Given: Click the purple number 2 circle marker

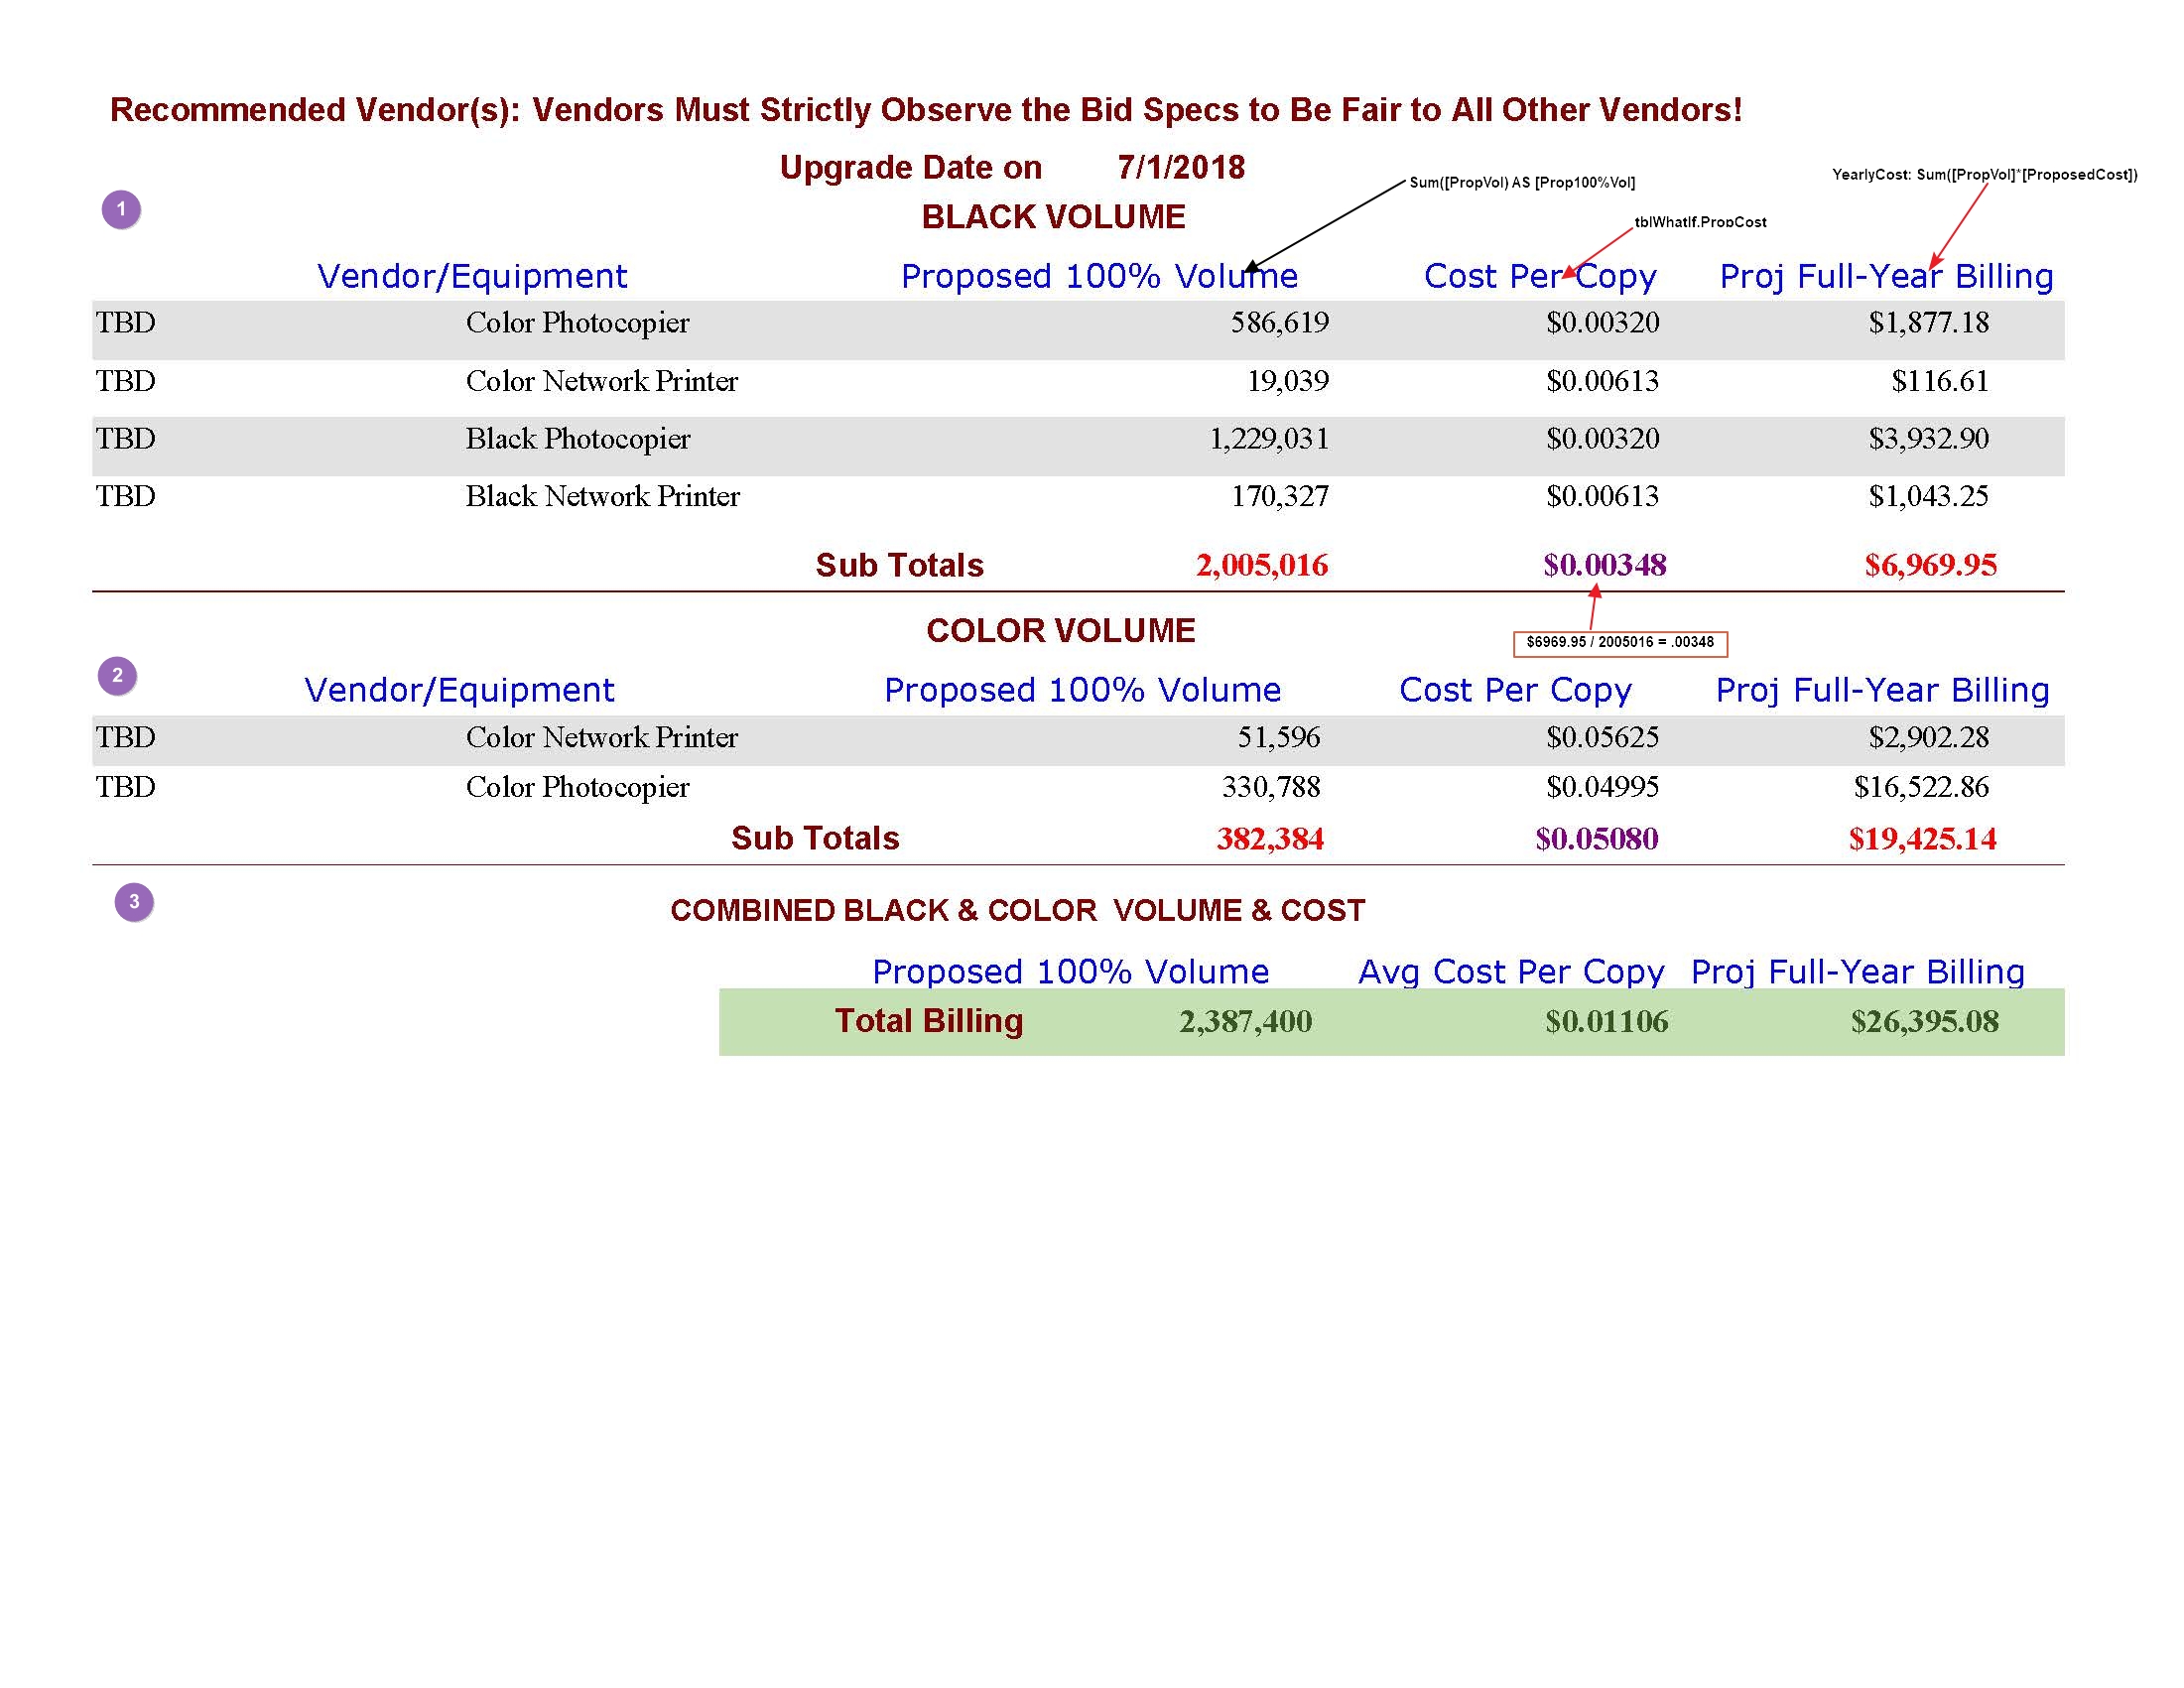Looking at the screenshot, I should 117,676.
